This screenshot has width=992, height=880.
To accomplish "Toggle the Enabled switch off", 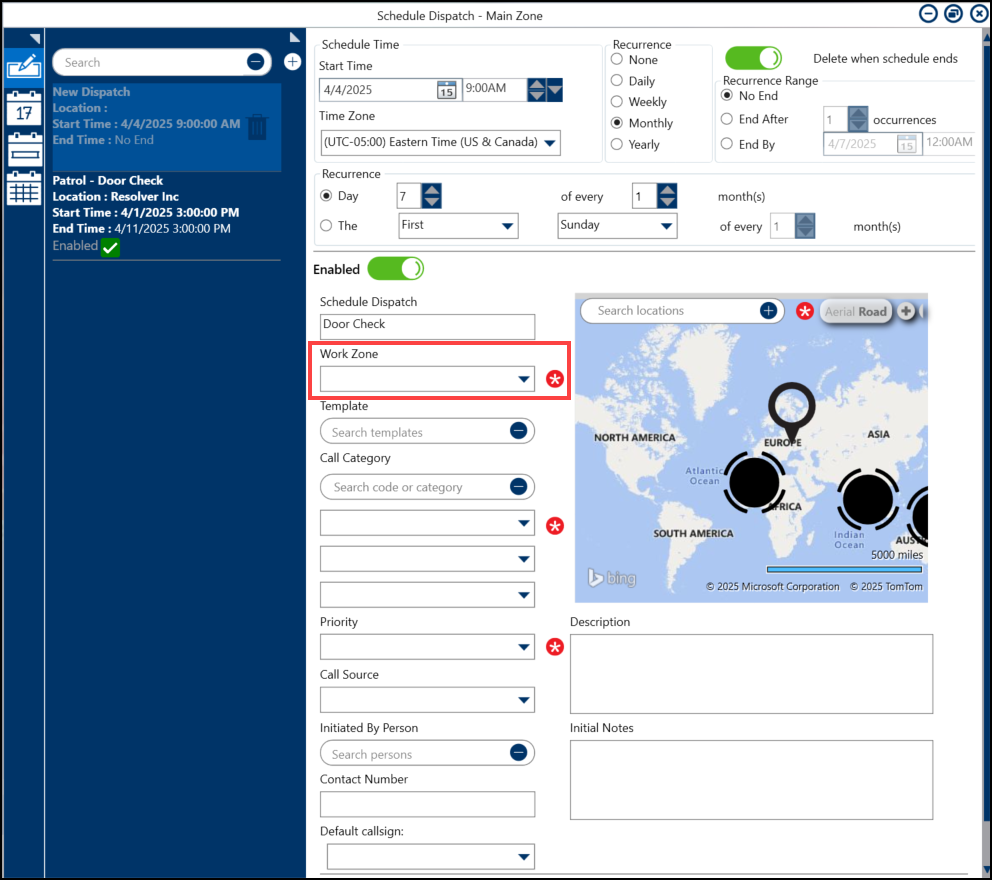I will [396, 269].
